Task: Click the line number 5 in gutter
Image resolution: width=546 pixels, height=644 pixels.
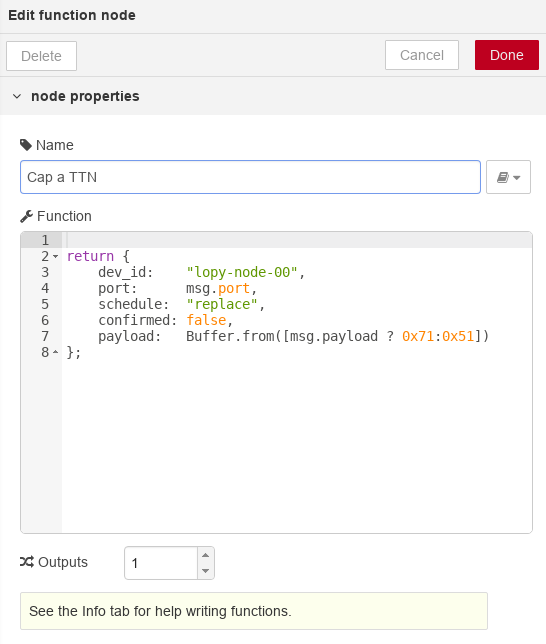Action: [x=45, y=304]
